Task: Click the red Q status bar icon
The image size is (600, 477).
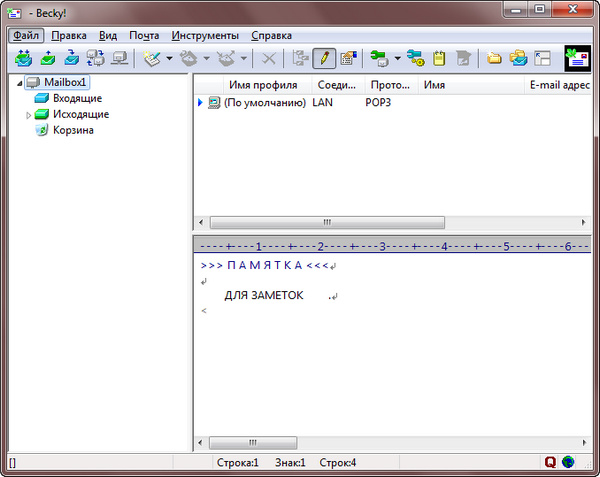Action: click(x=550, y=462)
